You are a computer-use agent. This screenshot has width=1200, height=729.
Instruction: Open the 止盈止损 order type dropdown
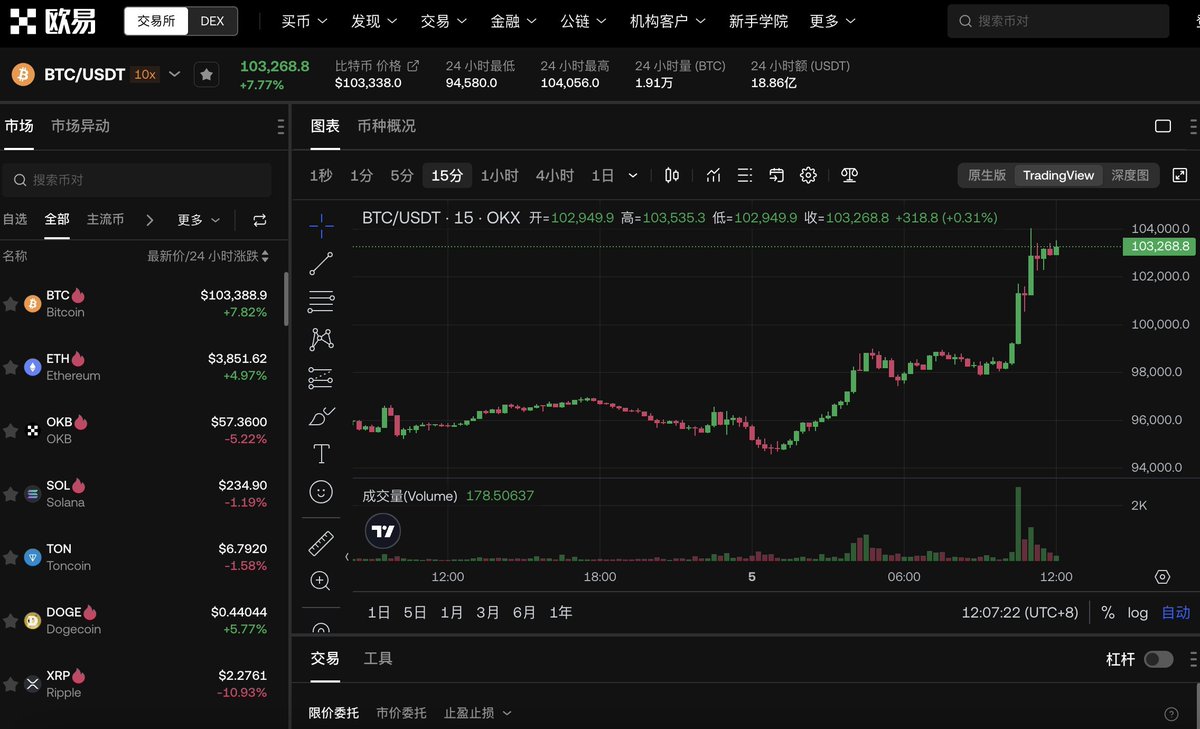(x=477, y=713)
